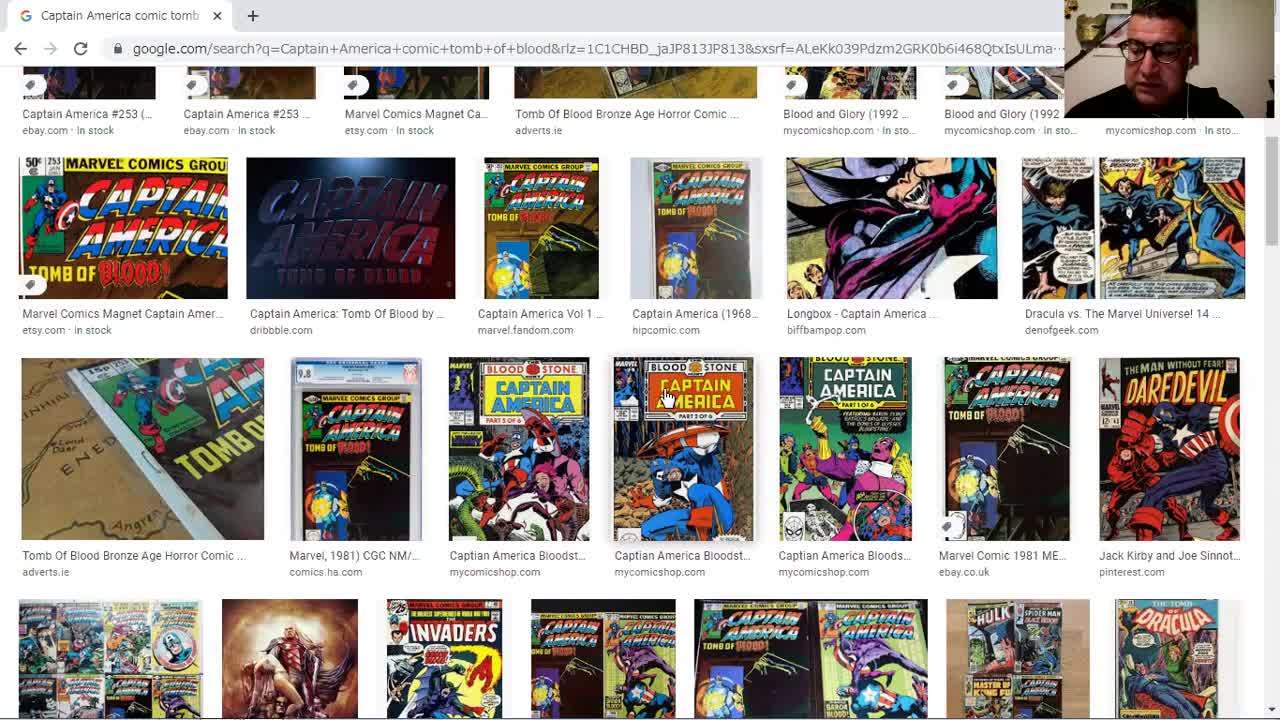Screen dimensions: 1280x720
Task: Open the CGC graded comics.ha.com image
Action: coord(356,449)
